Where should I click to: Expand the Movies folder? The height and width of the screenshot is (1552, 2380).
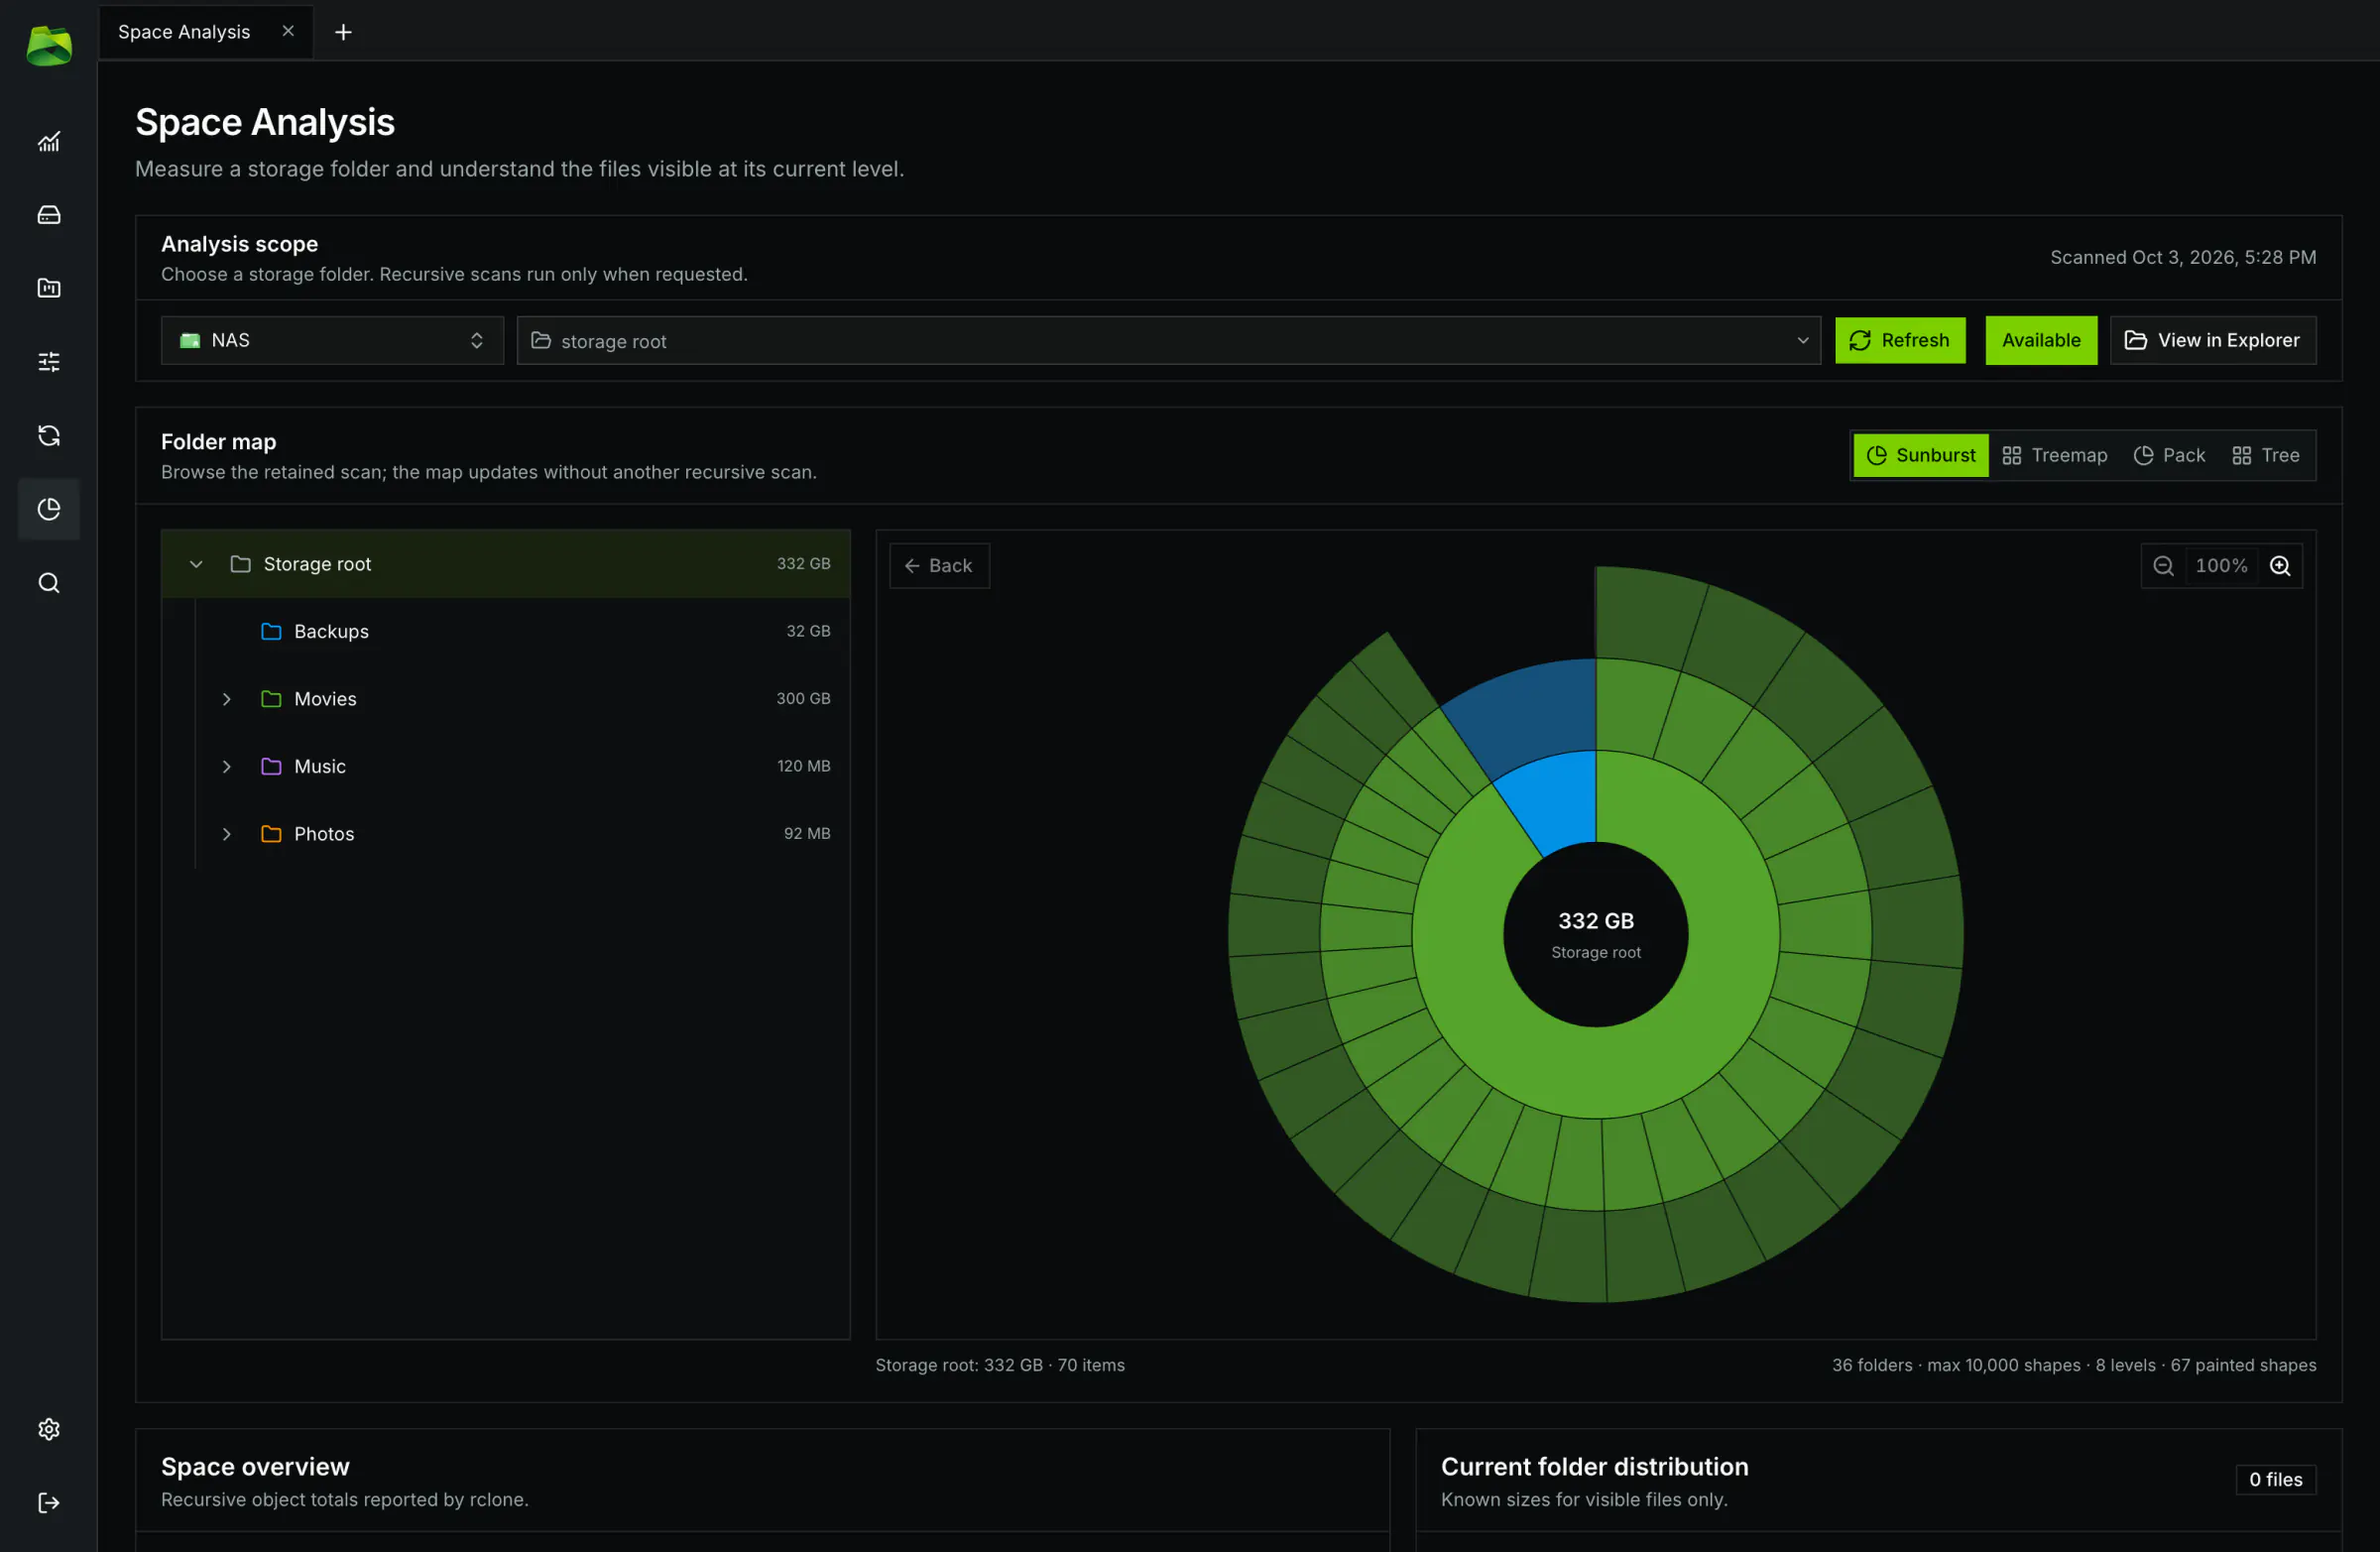tap(227, 699)
